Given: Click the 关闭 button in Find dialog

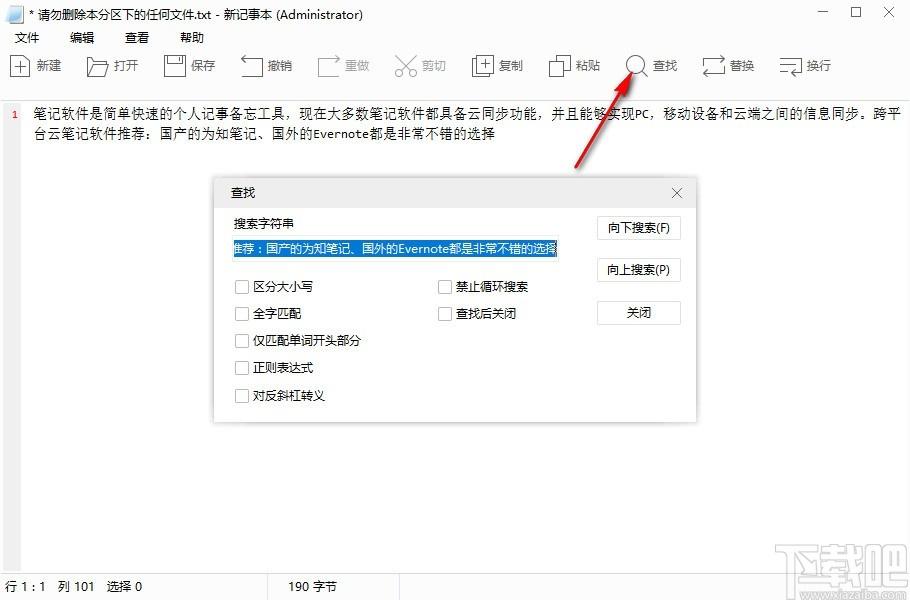Looking at the screenshot, I should [638, 313].
